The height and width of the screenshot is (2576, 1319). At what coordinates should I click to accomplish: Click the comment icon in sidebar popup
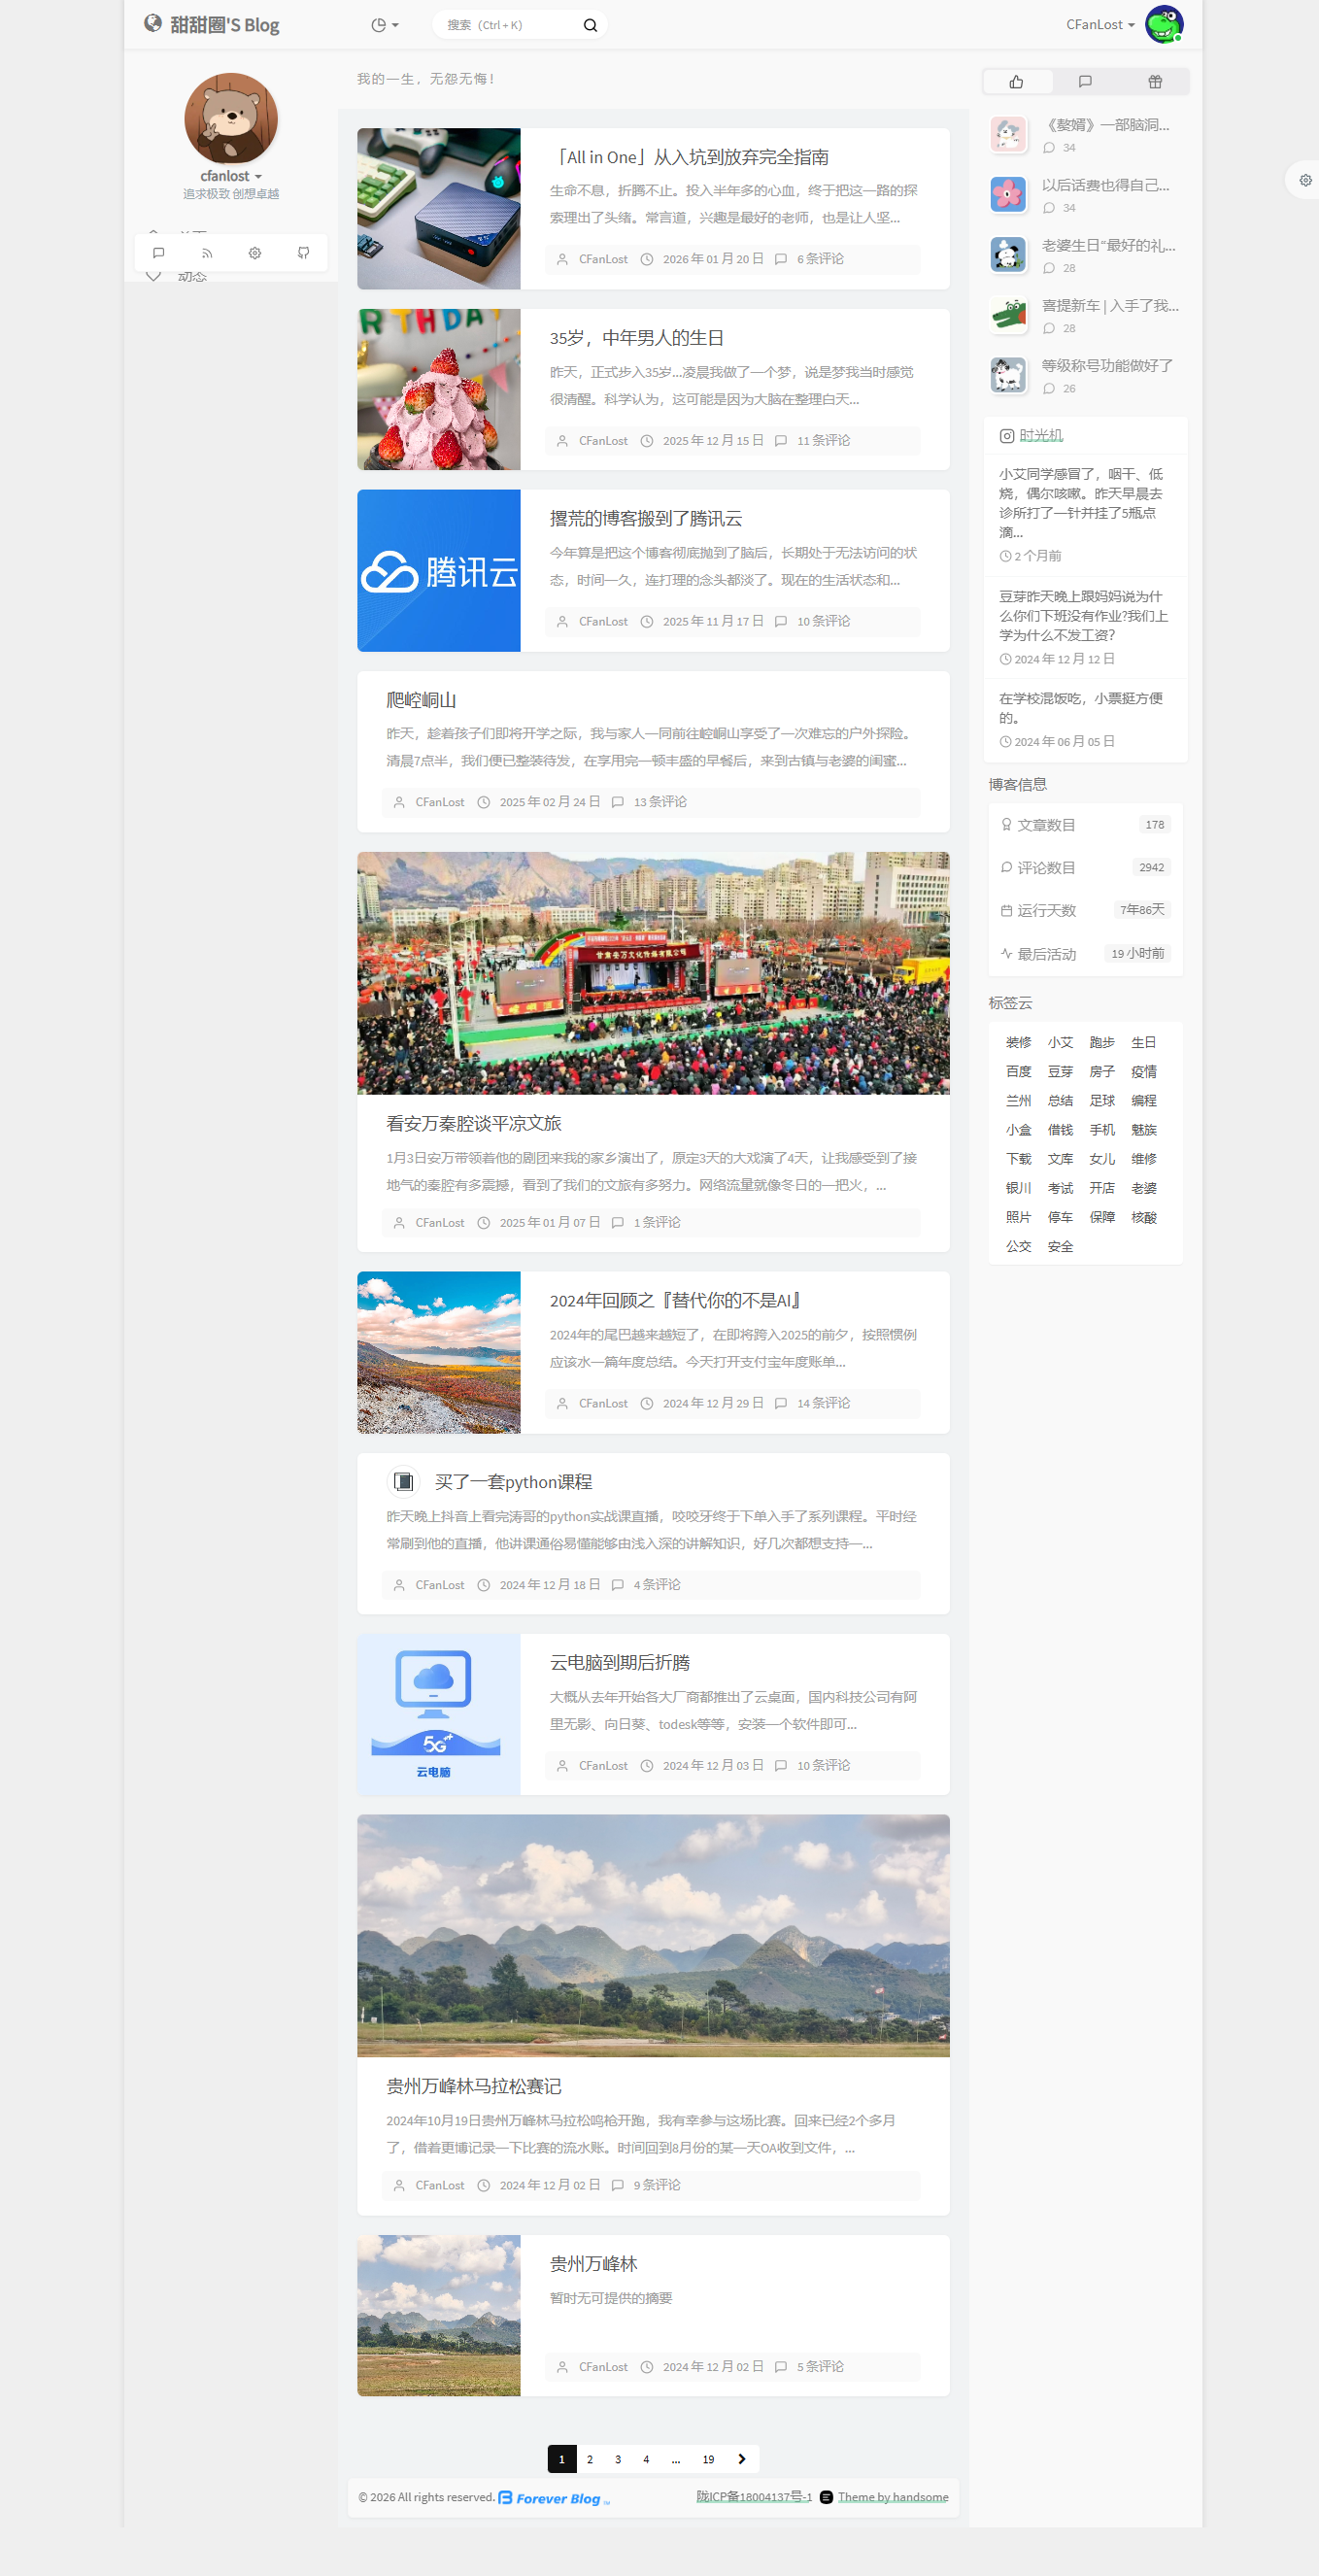pos(158,253)
